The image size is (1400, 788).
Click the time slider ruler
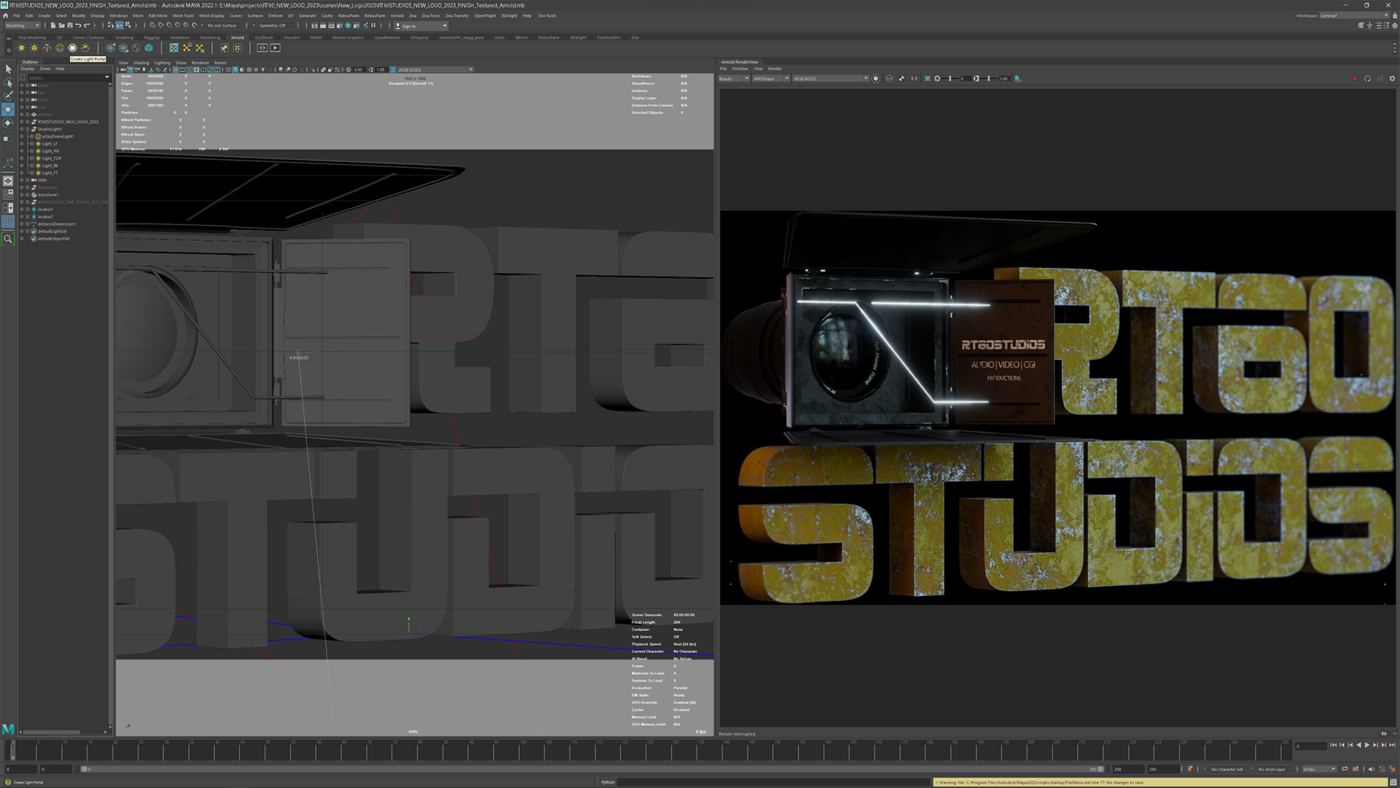(x=650, y=751)
